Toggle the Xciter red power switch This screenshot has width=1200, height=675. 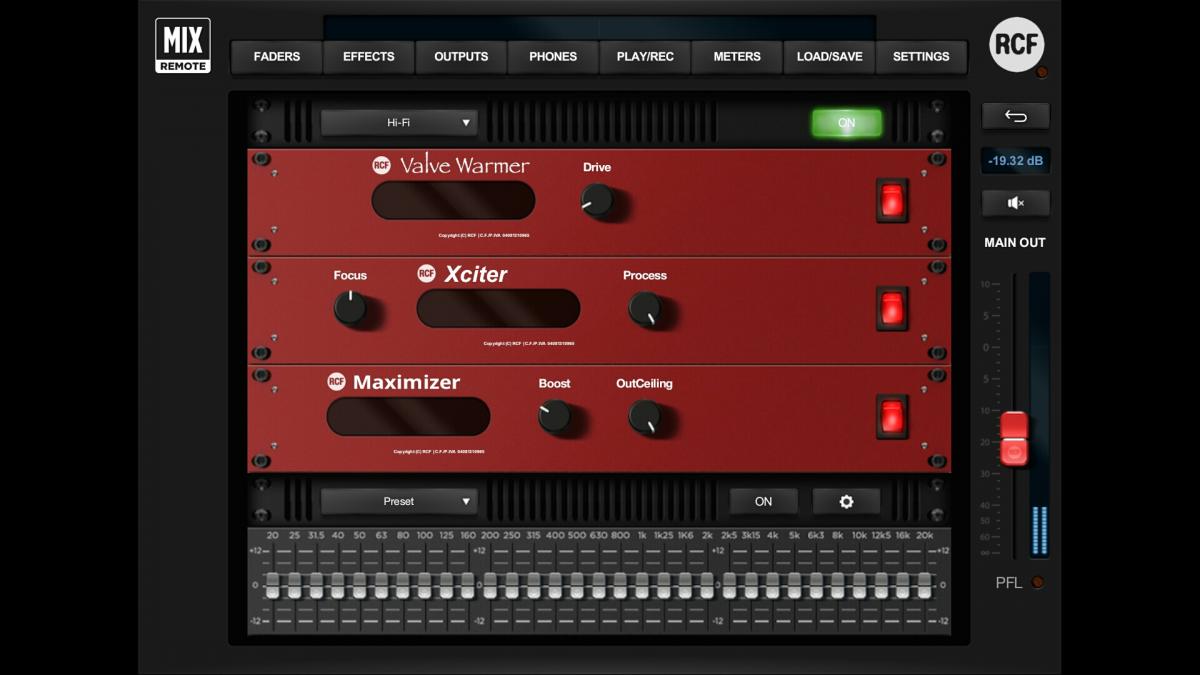[x=892, y=307]
